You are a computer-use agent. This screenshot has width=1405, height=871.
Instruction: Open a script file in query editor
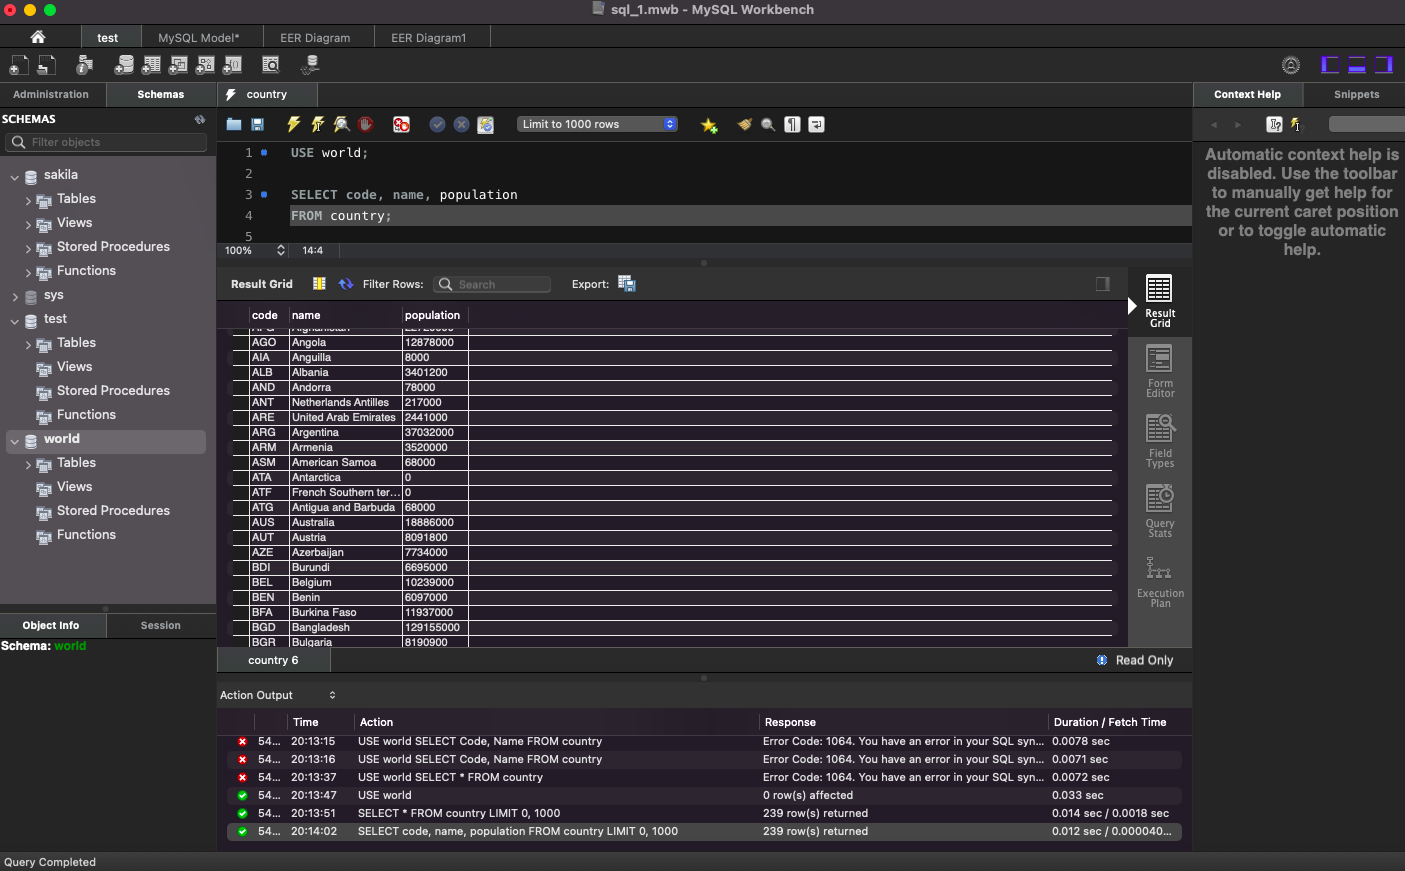tap(234, 125)
